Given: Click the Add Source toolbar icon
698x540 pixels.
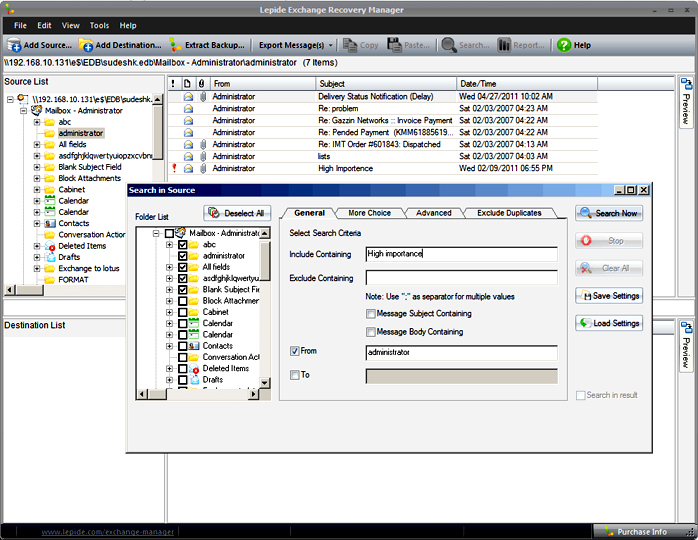Looking at the screenshot, I should 14,45.
